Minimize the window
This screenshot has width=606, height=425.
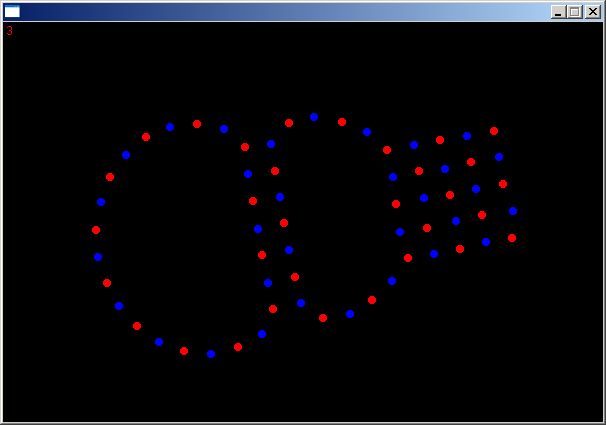558,12
